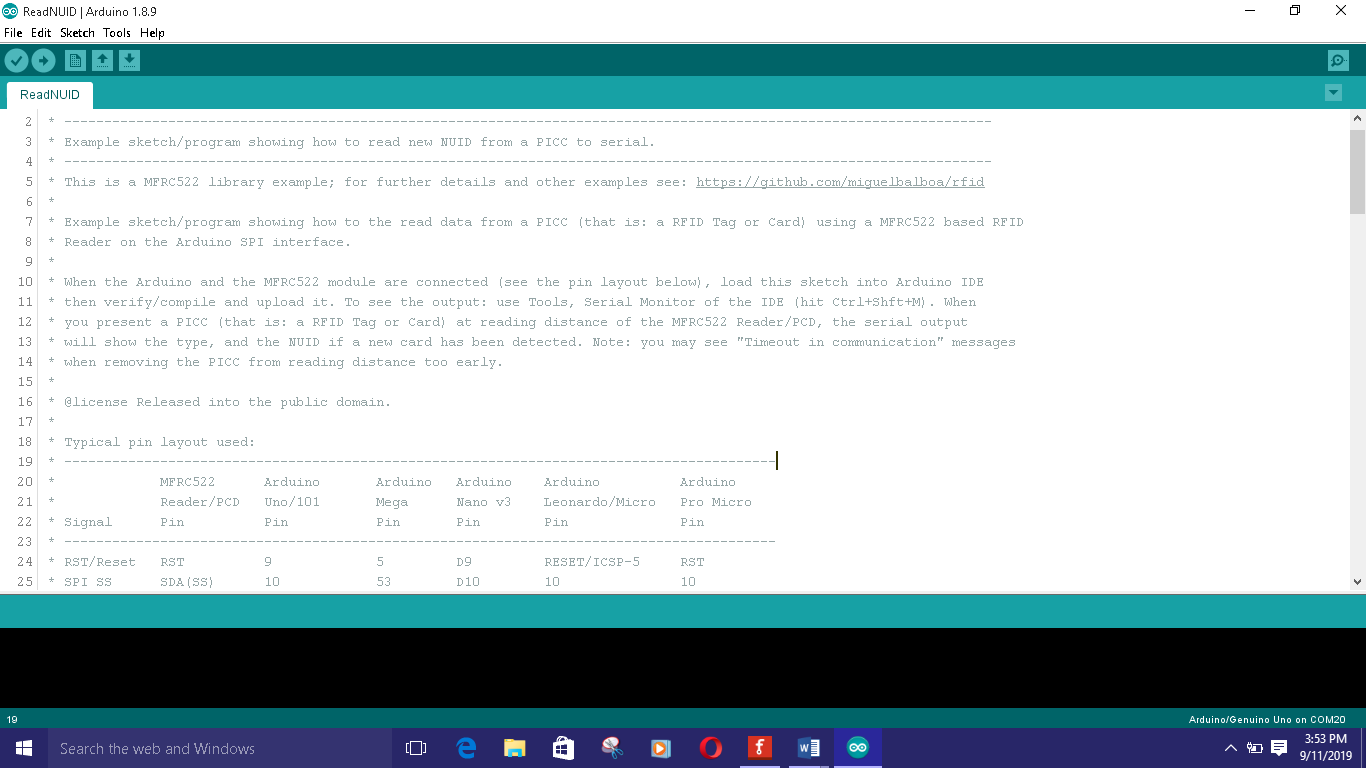Click the line number 19 in status bar
The height and width of the screenshot is (768, 1366).
click(x=12, y=719)
